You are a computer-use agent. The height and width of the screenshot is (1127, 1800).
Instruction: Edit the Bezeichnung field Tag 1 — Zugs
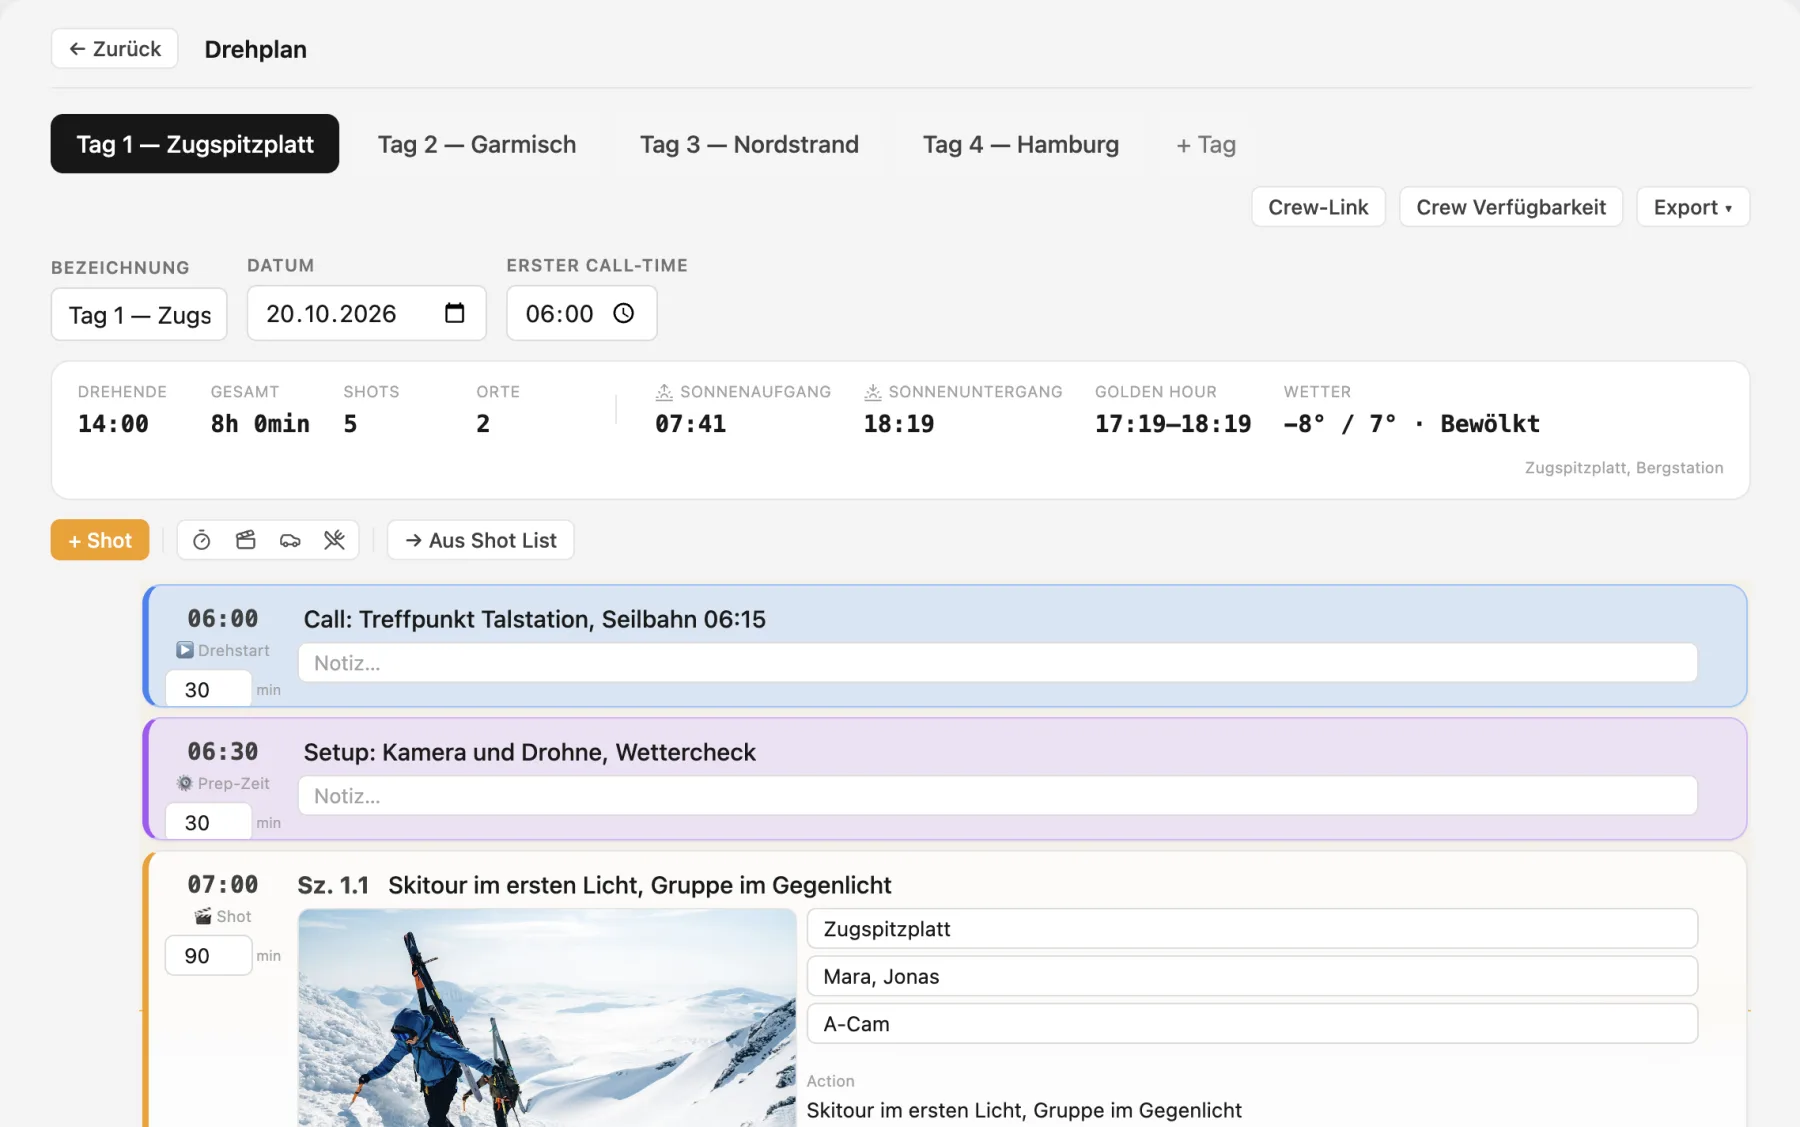click(139, 315)
